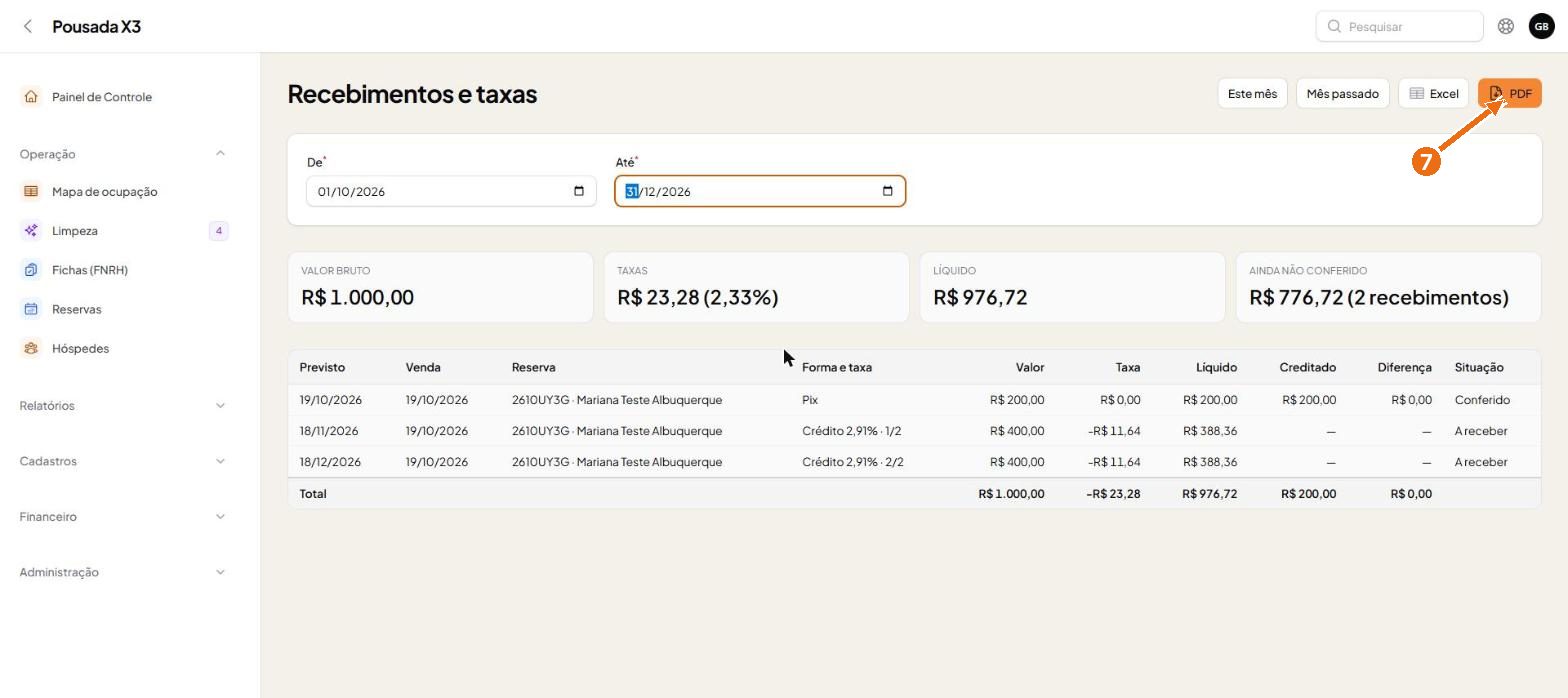Export the report as PDF

[x=1510, y=93]
